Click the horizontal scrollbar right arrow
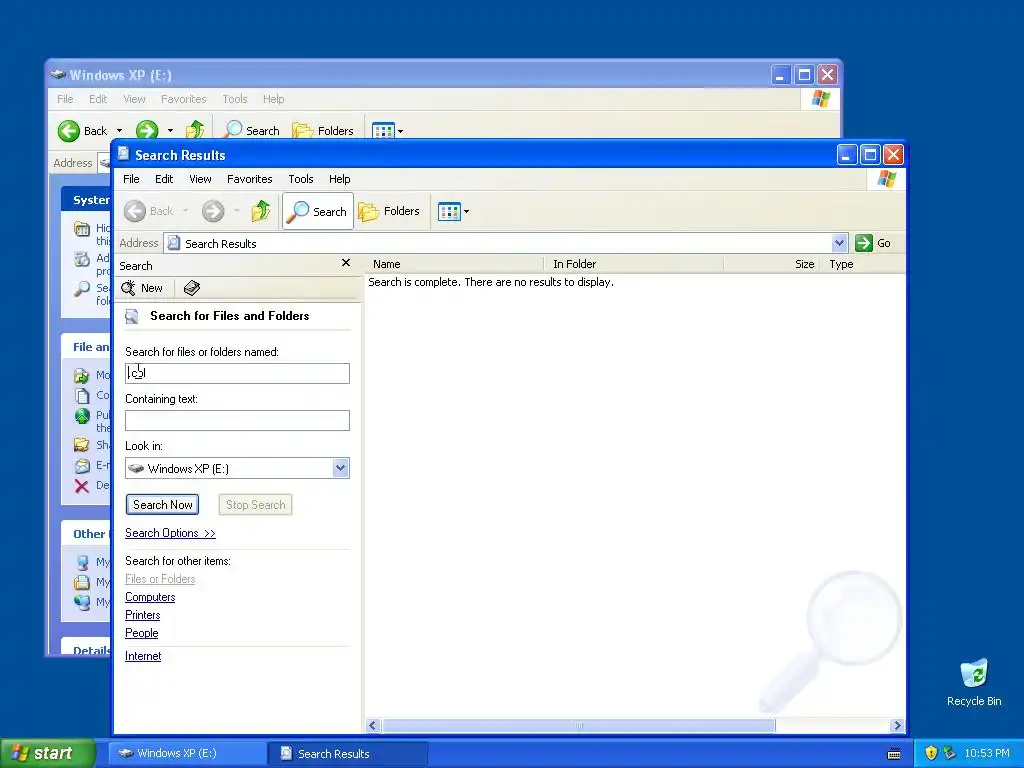1024x768 pixels. (897, 726)
